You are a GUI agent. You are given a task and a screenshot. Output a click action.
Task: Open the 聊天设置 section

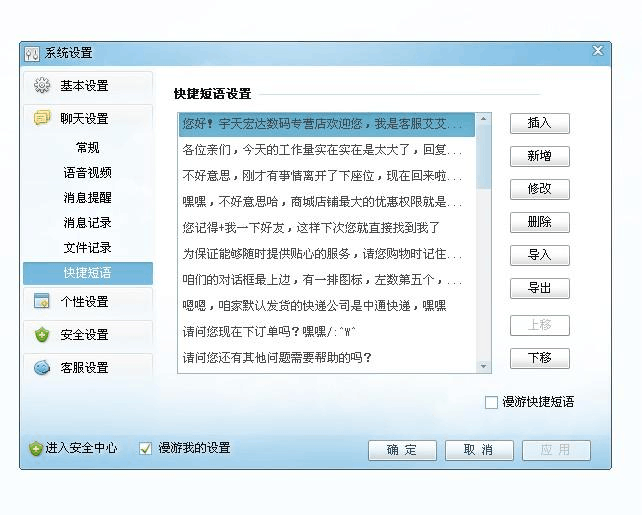coord(88,118)
